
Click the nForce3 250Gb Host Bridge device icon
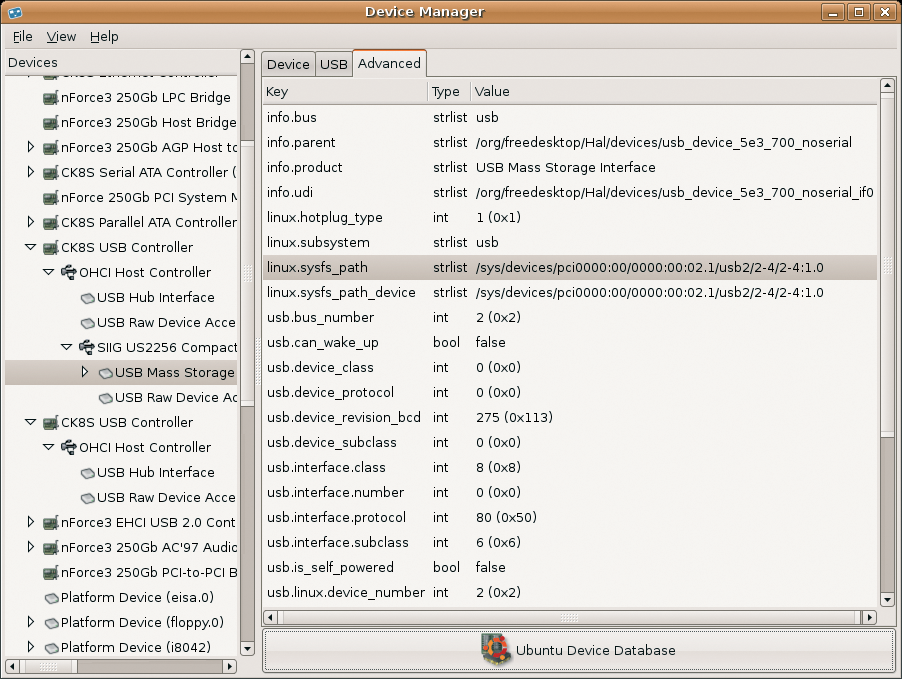51,123
